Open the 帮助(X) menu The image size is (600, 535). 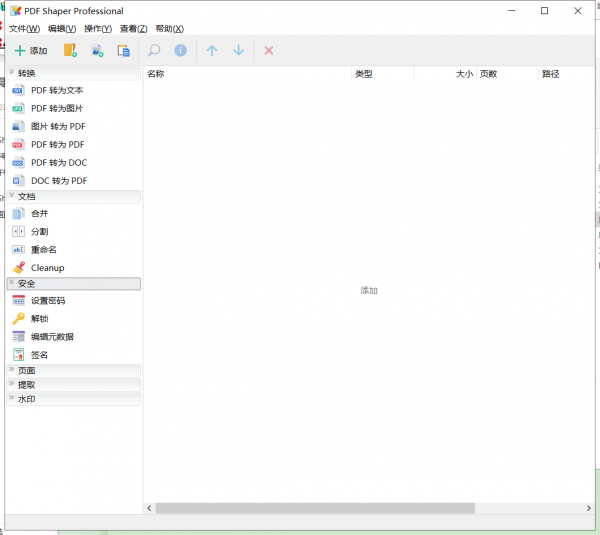coord(170,29)
